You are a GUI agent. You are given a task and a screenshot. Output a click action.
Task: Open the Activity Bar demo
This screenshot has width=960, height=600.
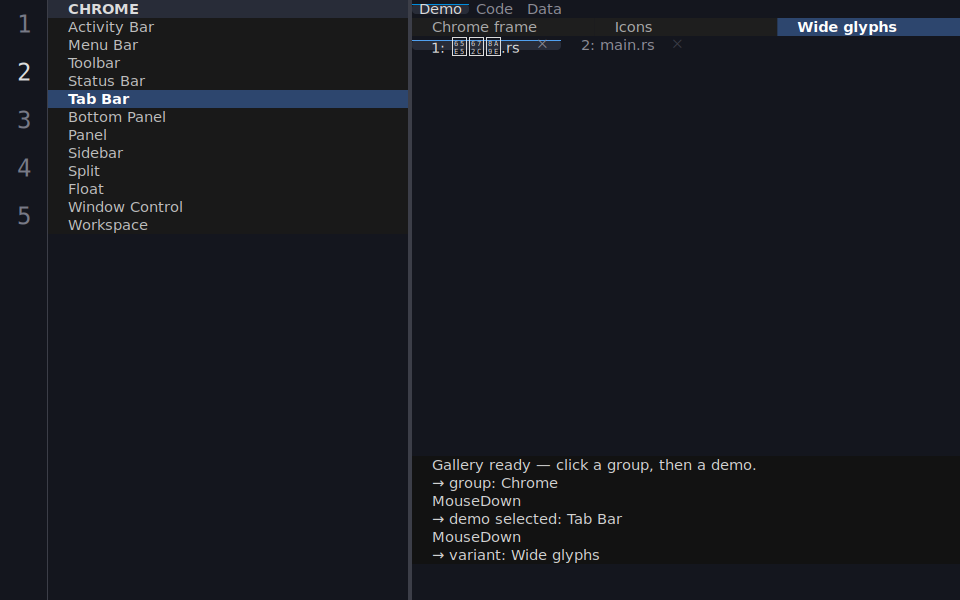point(228,27)
